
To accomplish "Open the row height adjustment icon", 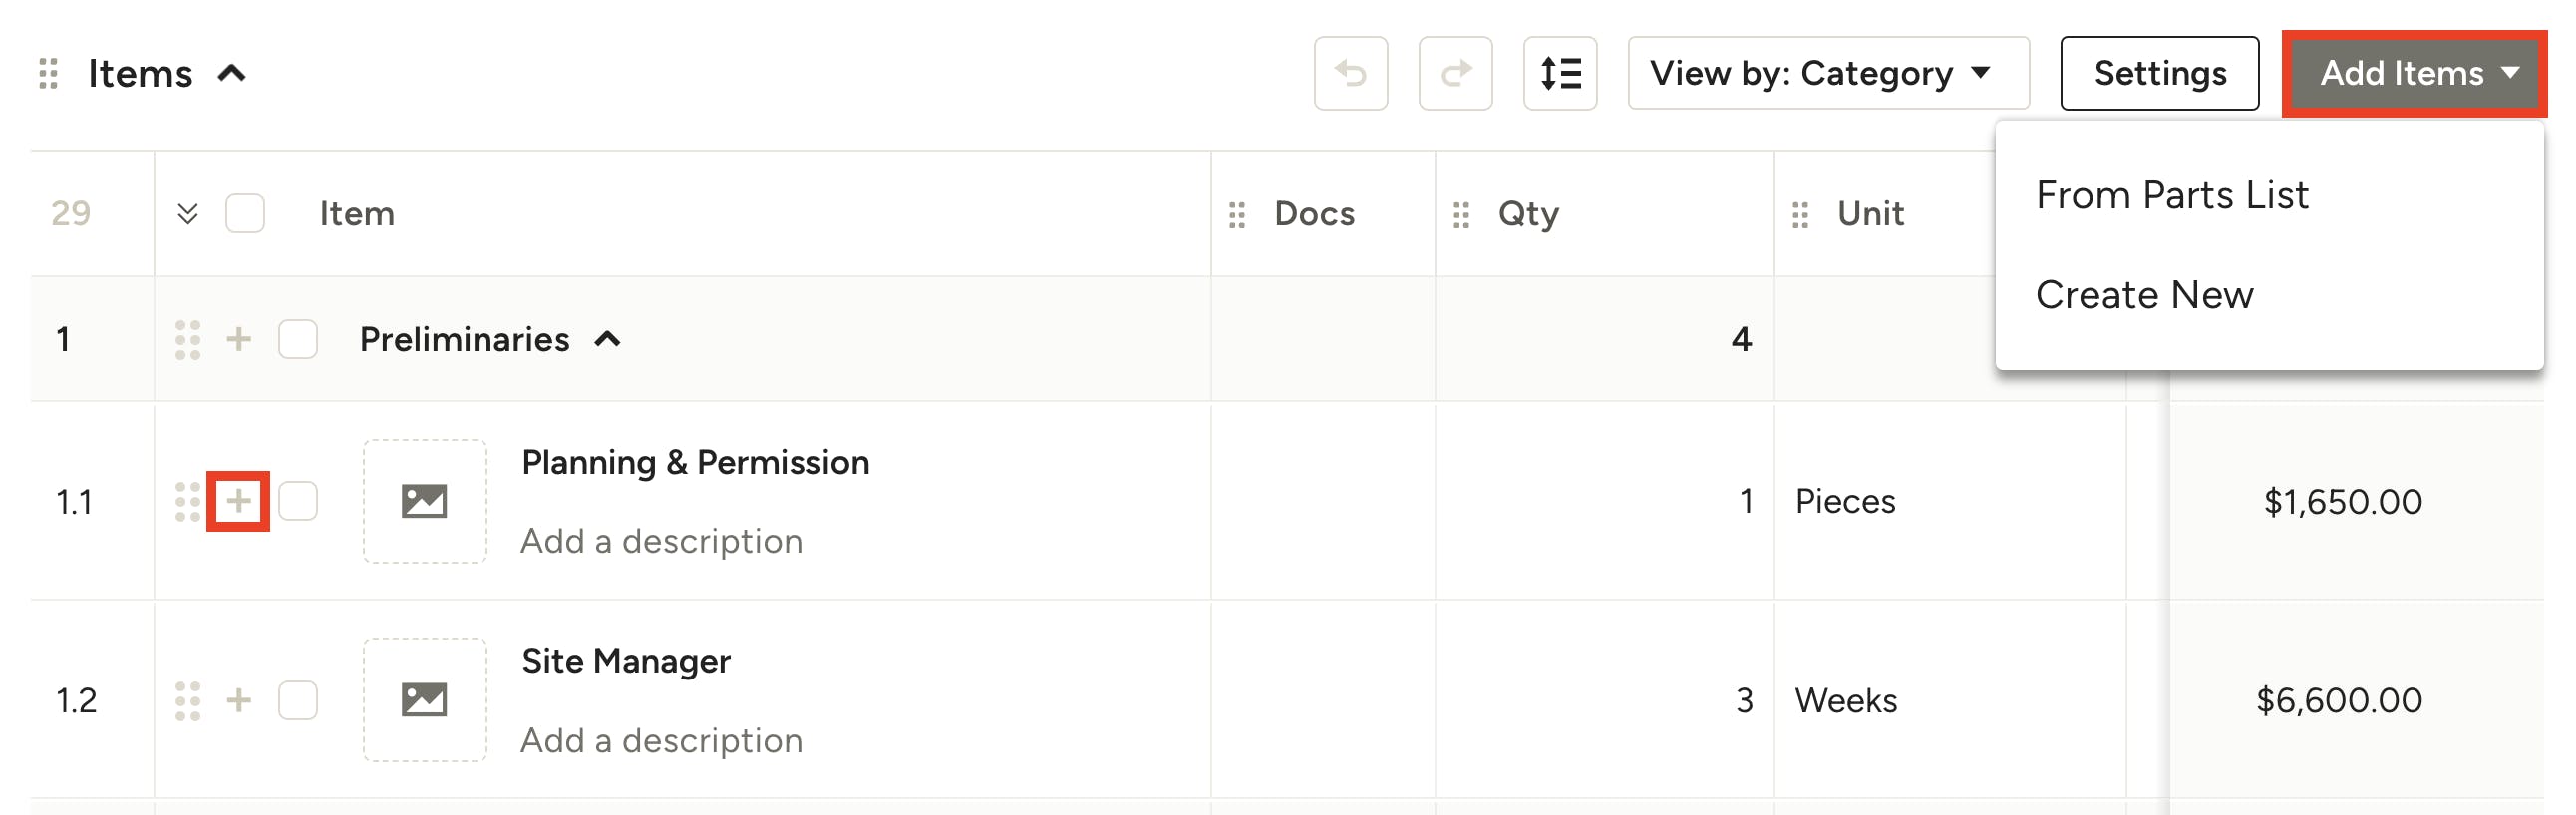I will click(1560, 73).
